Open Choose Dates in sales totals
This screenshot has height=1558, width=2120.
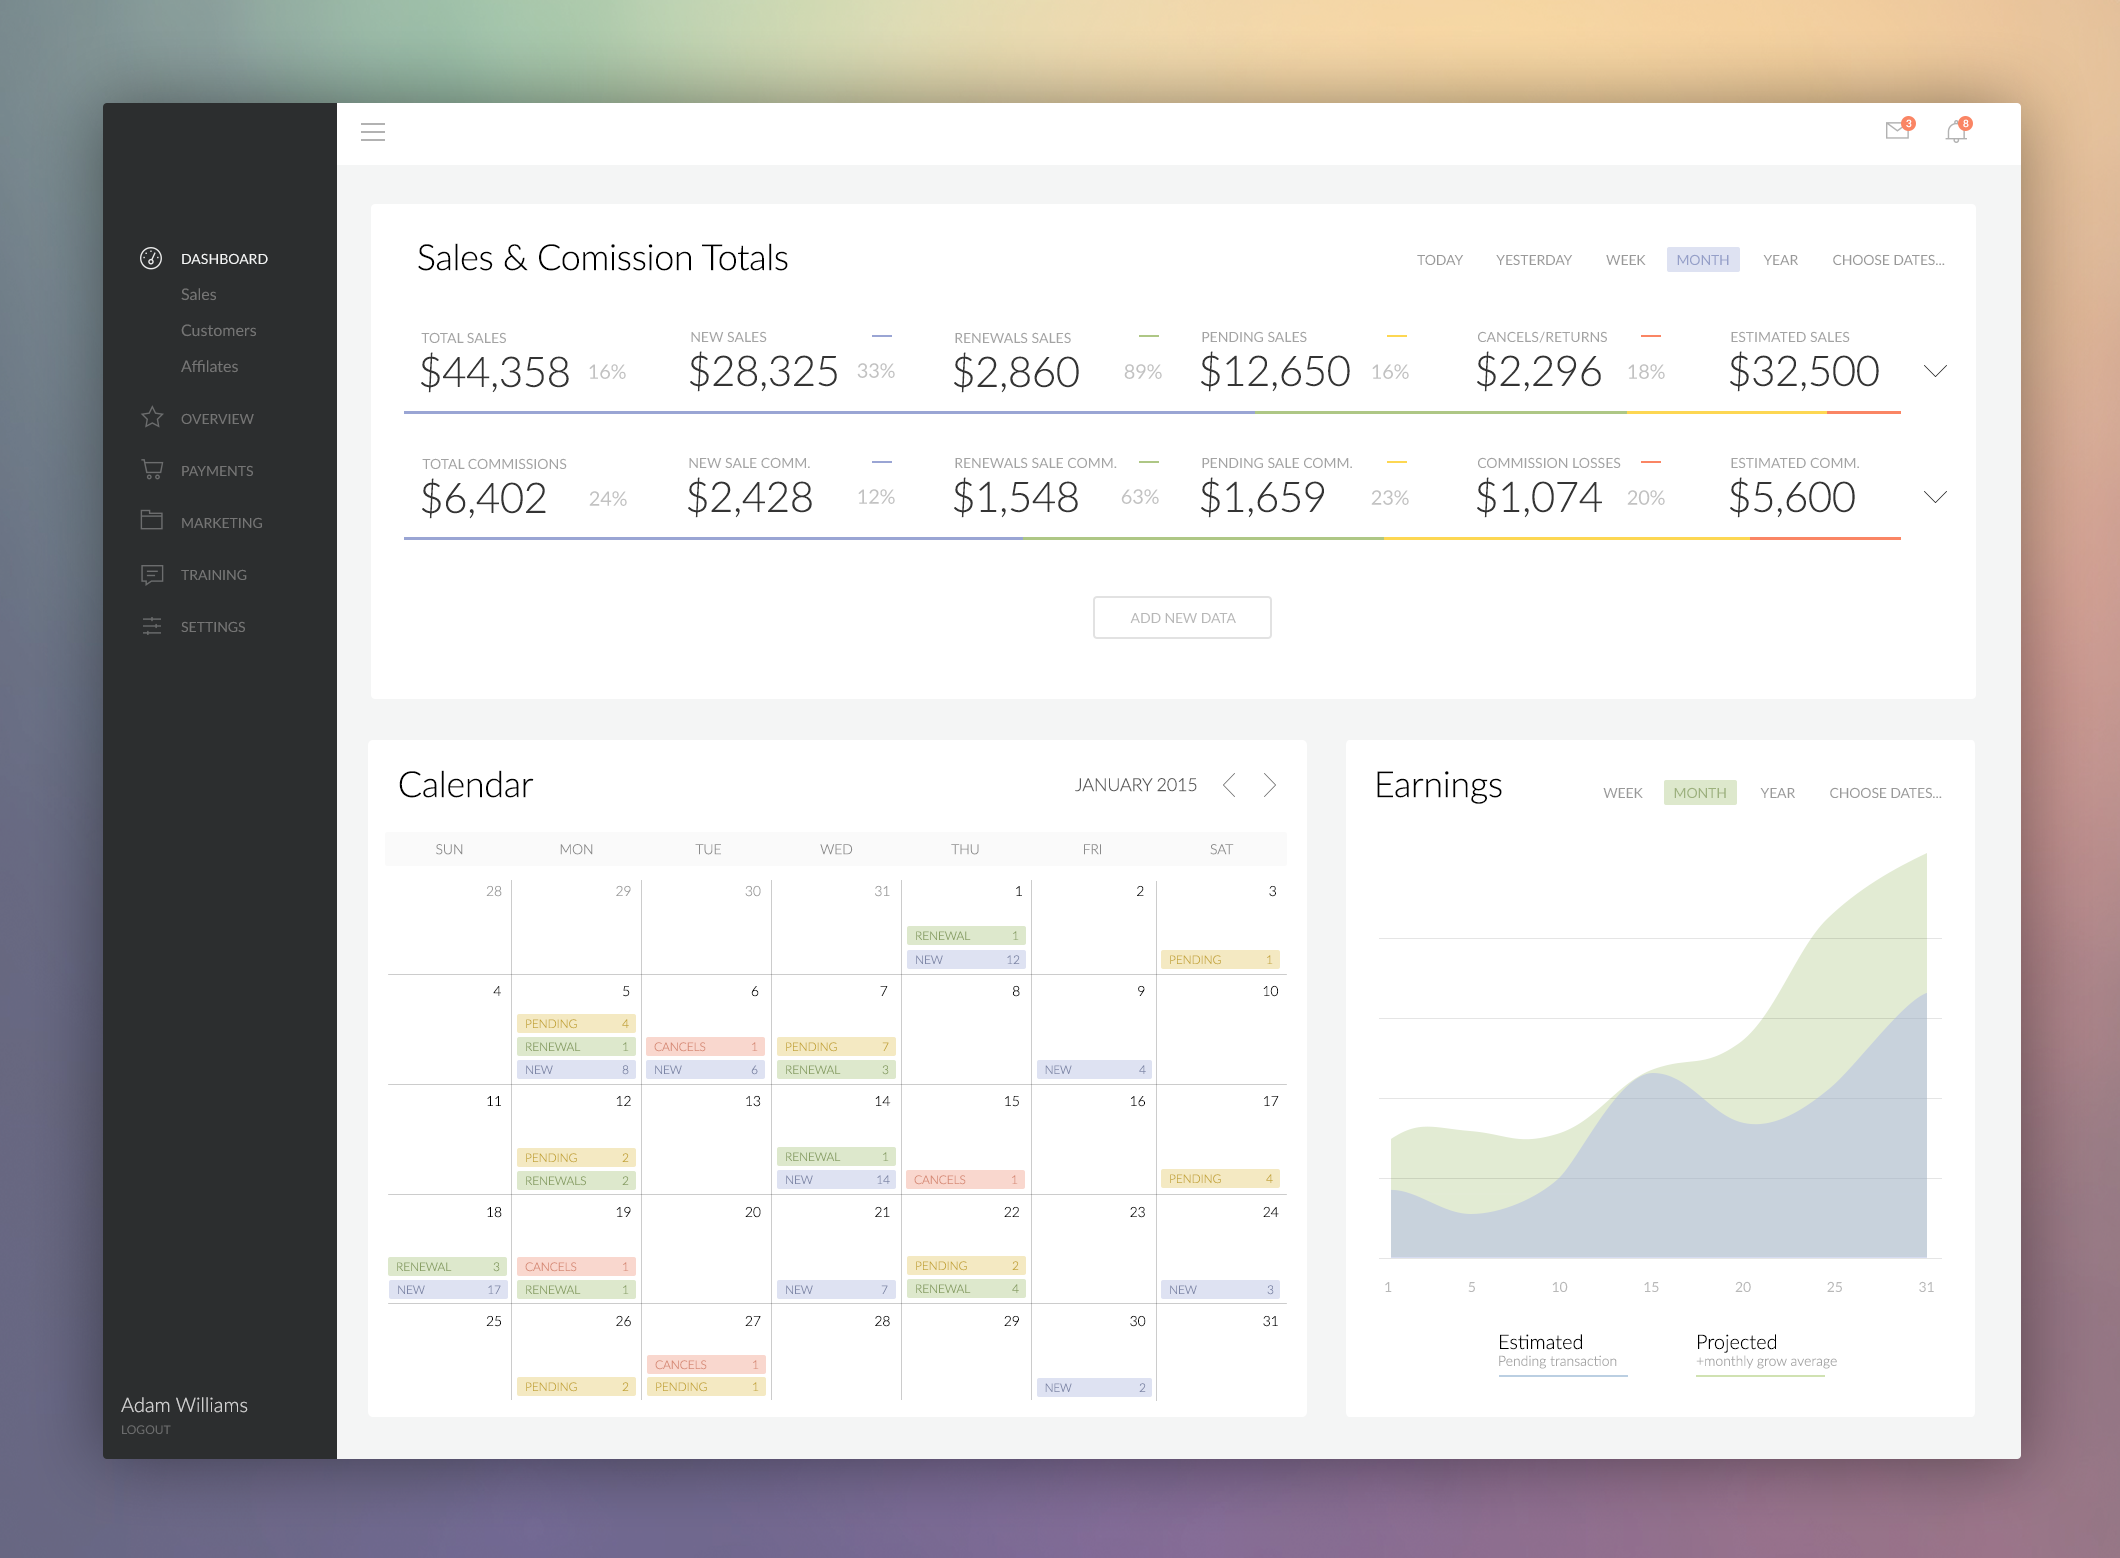(x=1888, y=260)
